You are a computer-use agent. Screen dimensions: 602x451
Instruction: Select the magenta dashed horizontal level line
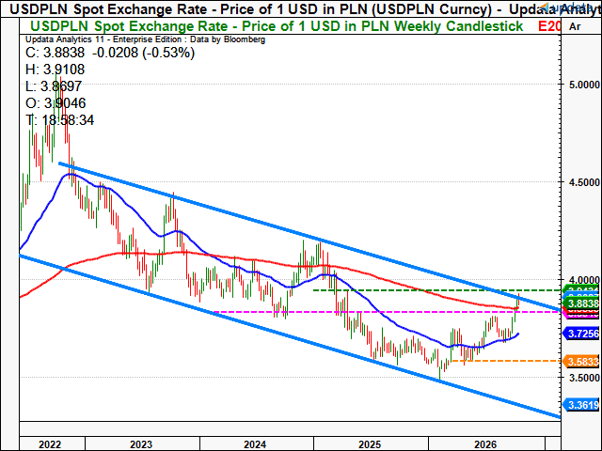pos(387,312)
